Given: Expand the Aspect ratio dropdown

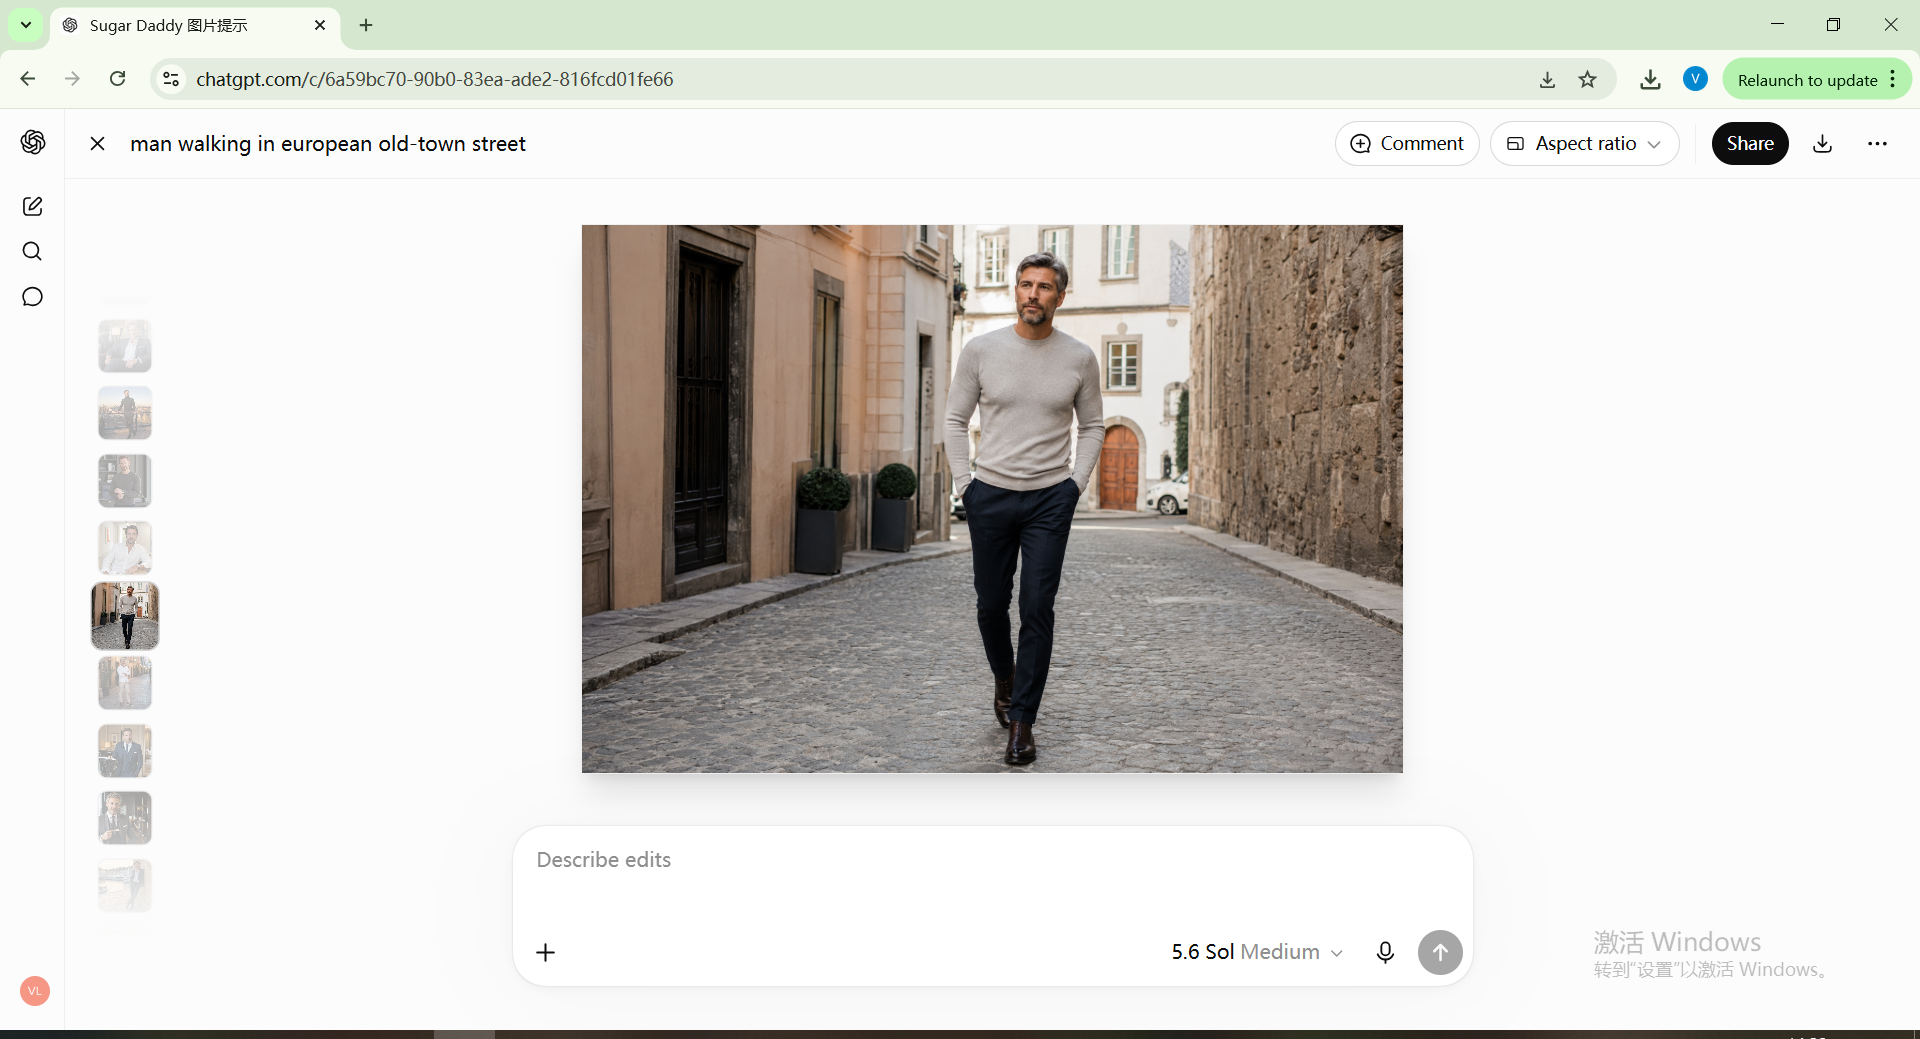Looking at the screenshot, I should coord(1584,144).
